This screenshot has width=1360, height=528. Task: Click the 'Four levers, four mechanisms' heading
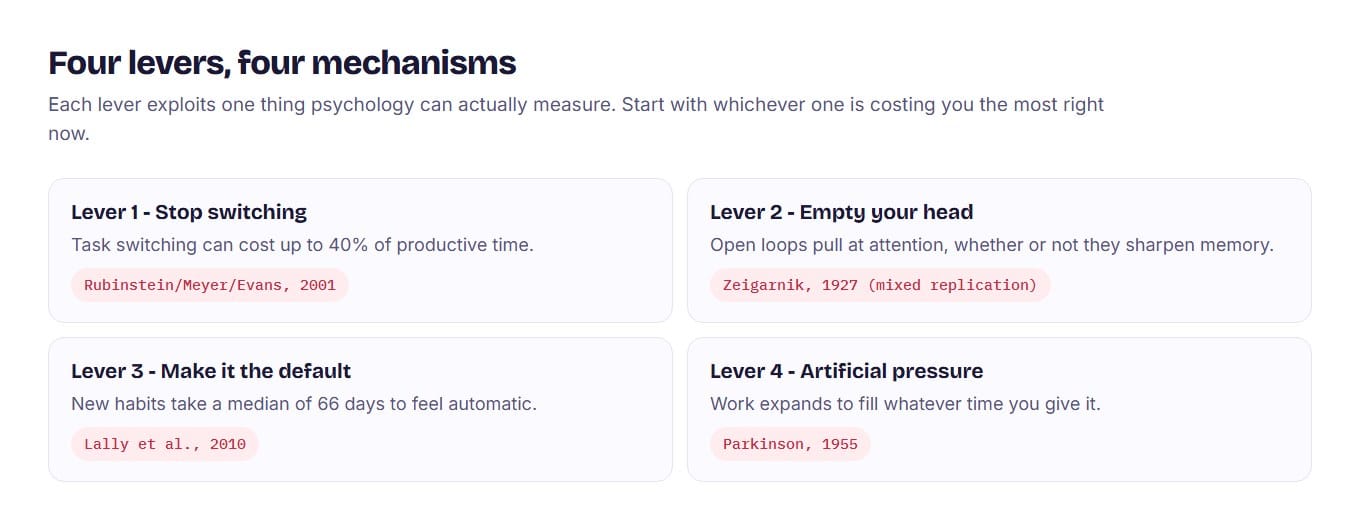pyautogui.click(x=282, y=63)
